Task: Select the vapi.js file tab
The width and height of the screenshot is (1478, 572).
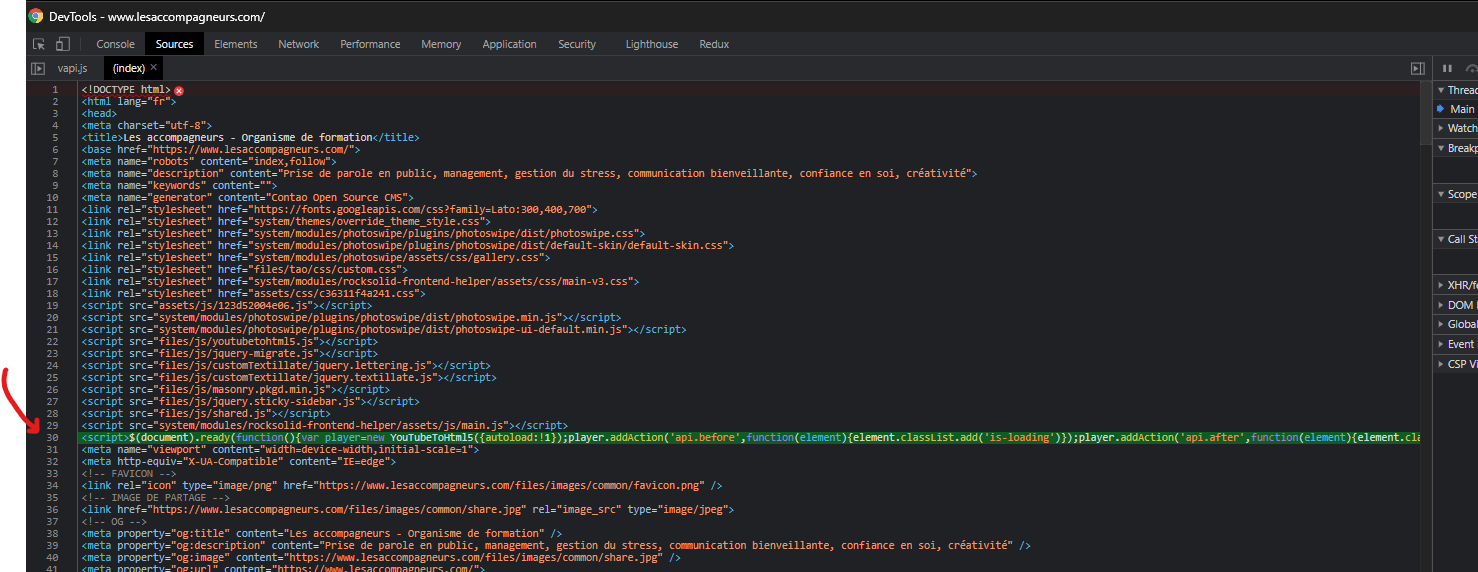Action: pyautogui.click(x=73, y=68)
